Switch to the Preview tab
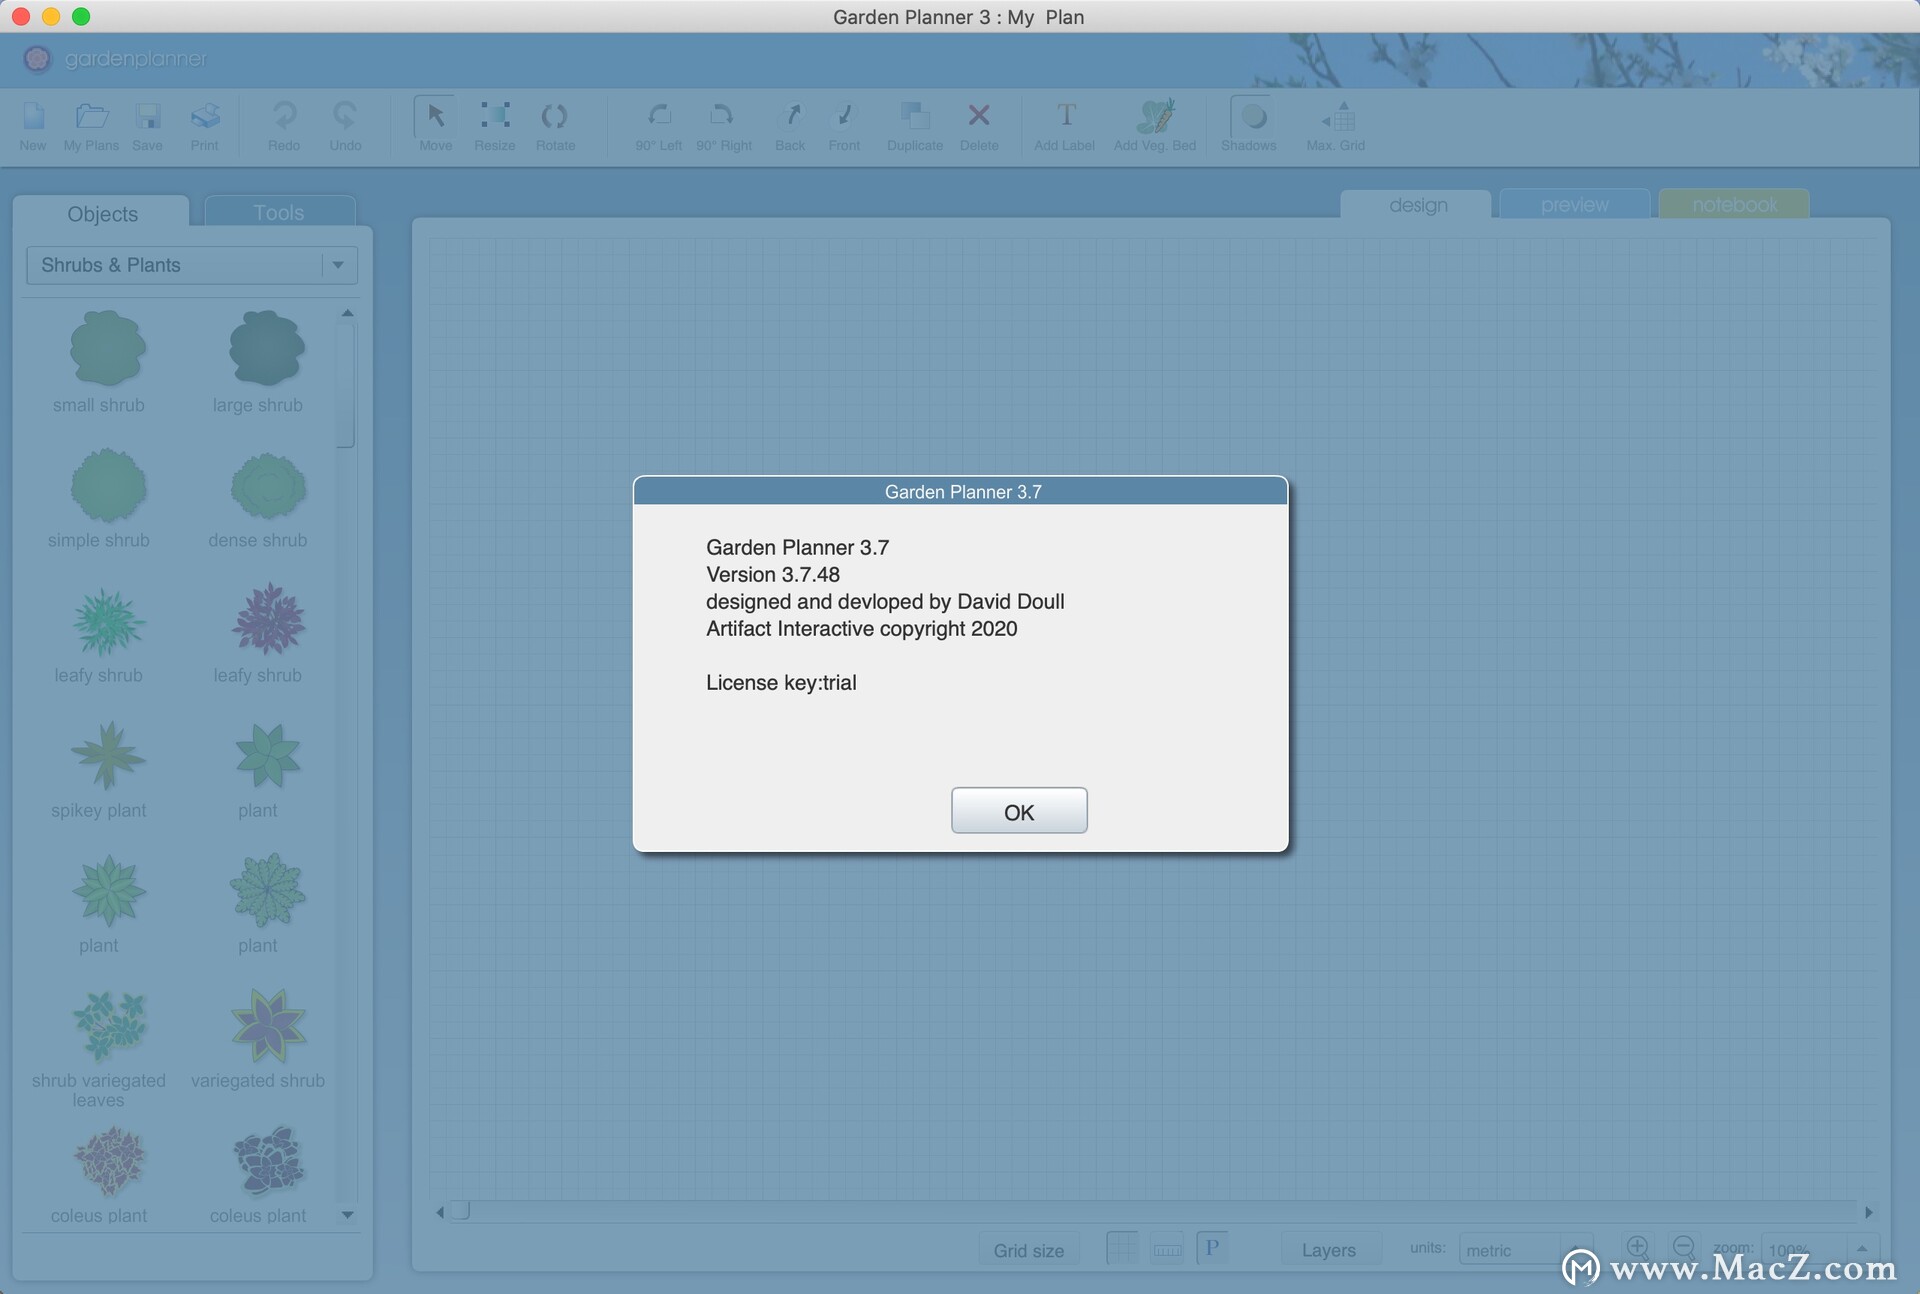 click(x=1574, y=204)
